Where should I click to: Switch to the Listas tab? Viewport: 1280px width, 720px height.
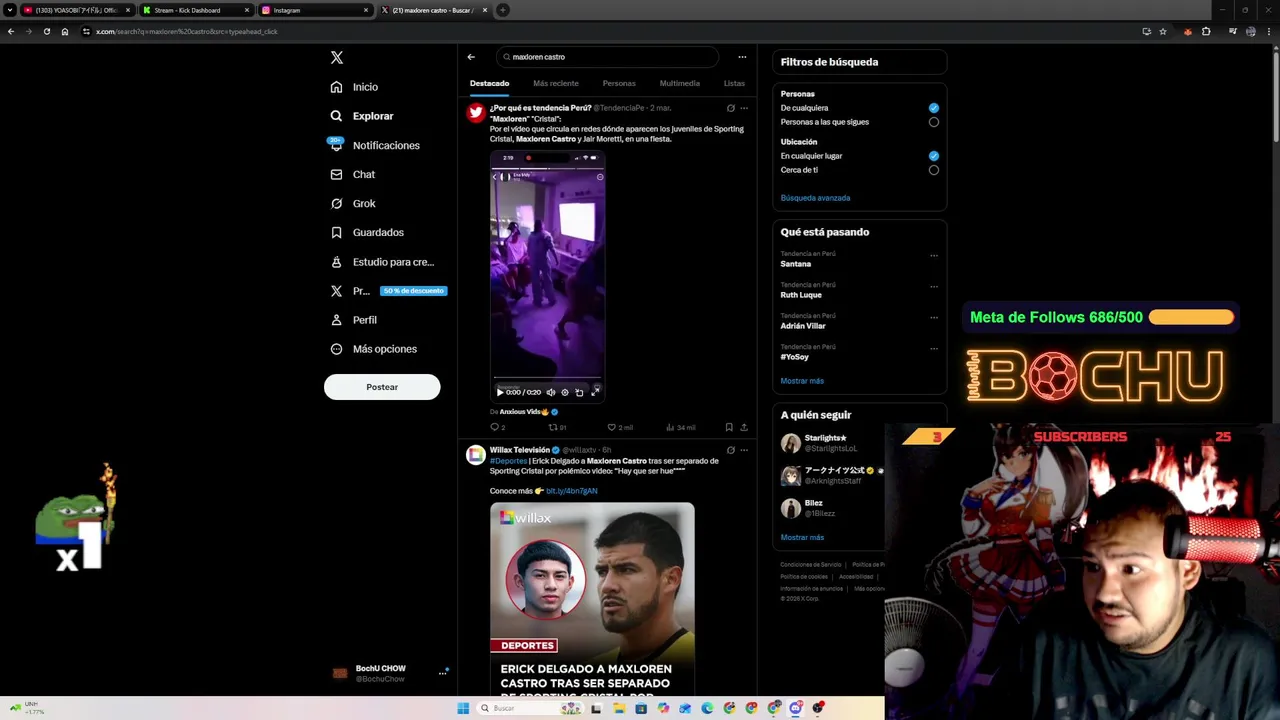734,83
